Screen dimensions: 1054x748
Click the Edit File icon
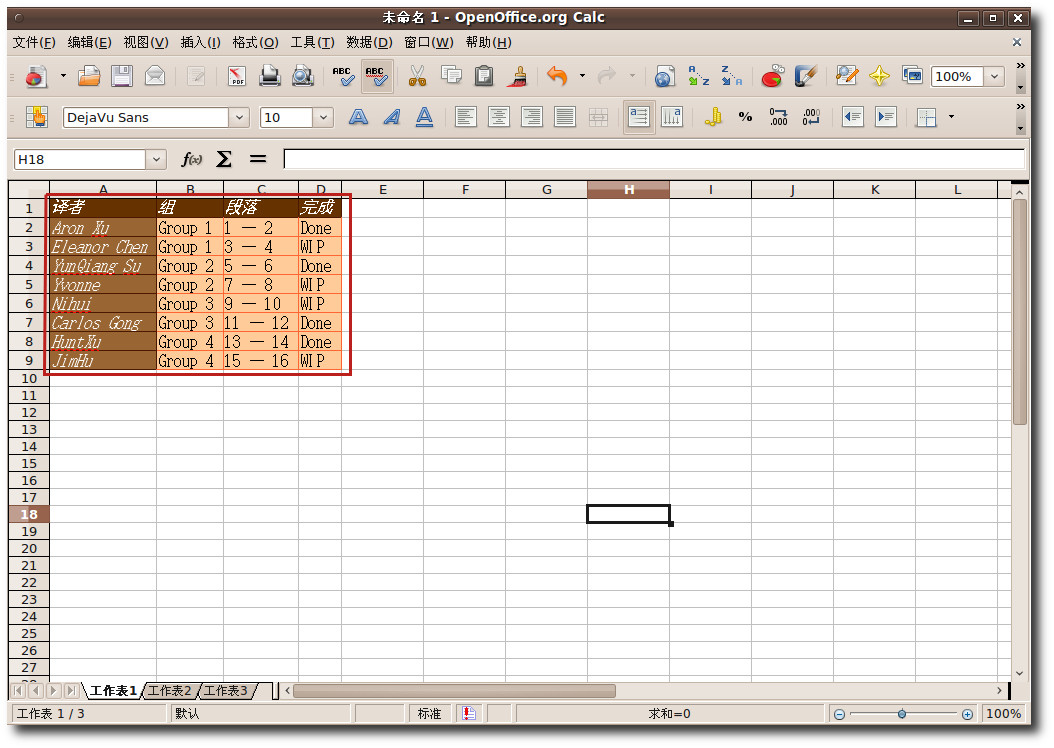(x=196, y=76)
